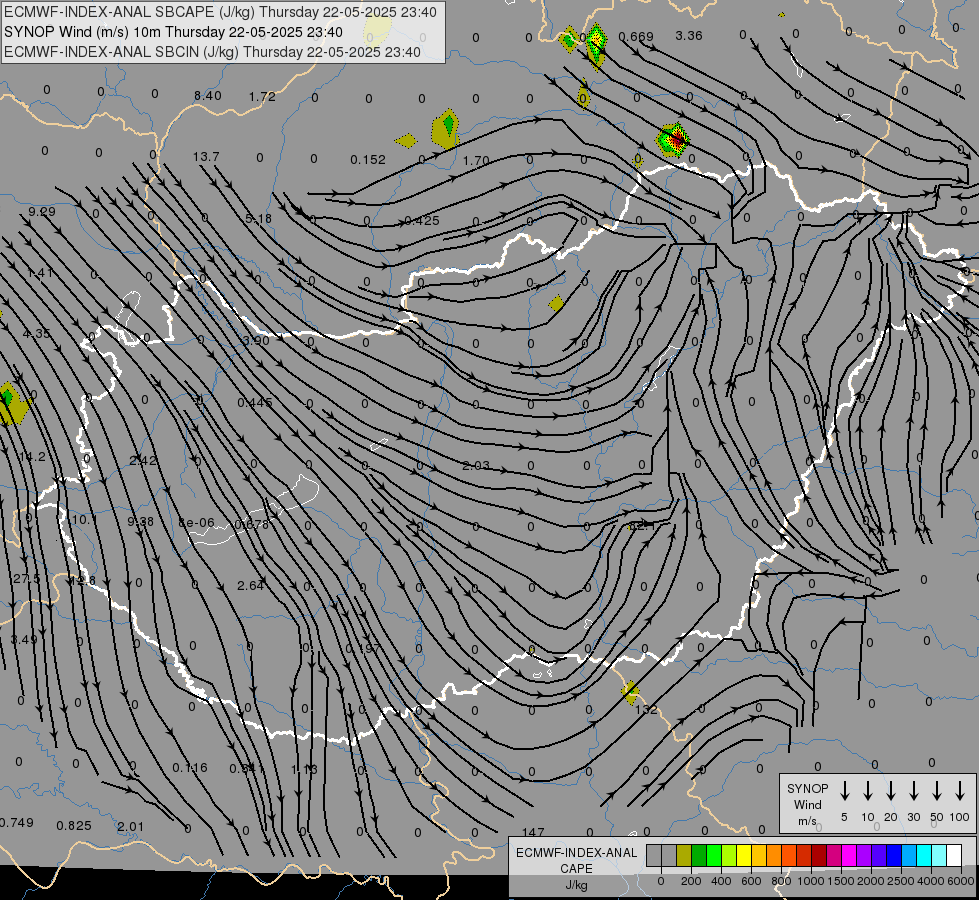
Task: Click the 600 tick label on CAPE scale
Action: coord(751,881)
